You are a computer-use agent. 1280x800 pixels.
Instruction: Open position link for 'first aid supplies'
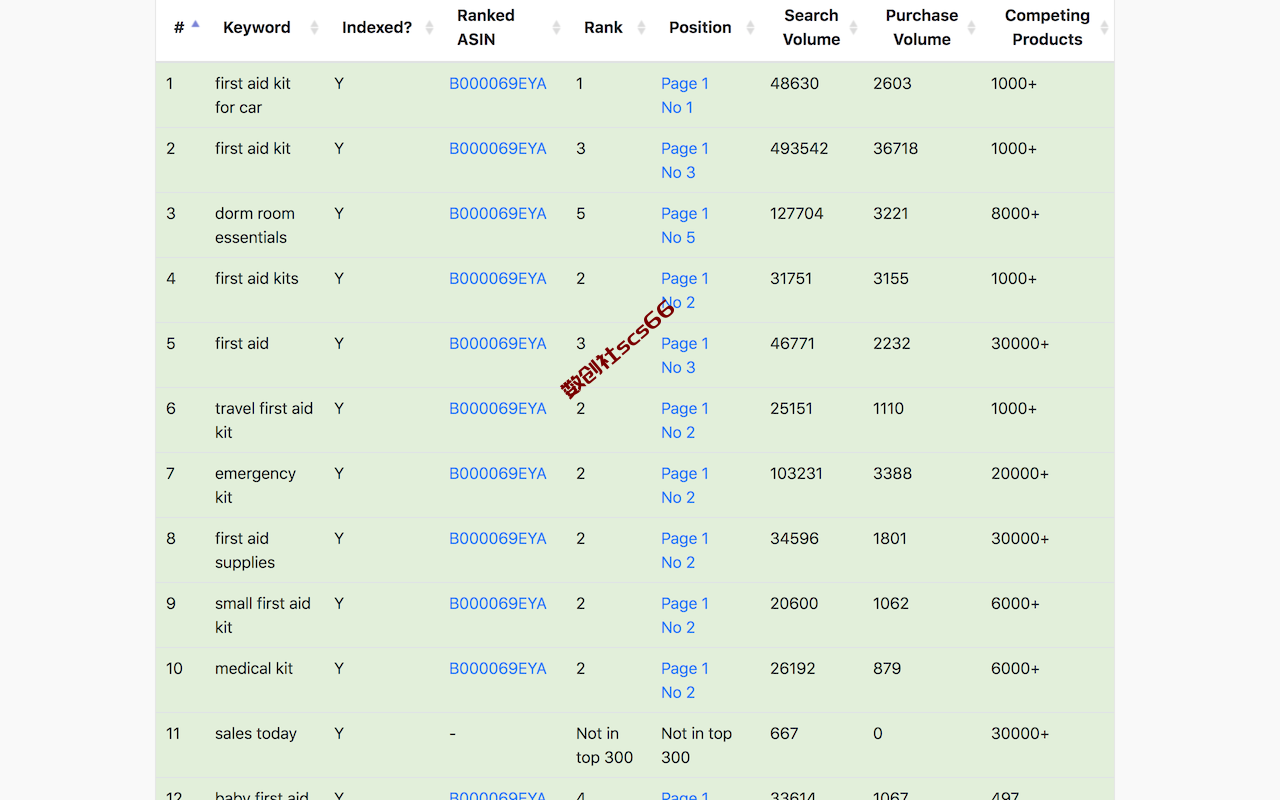tap(685, 551)
